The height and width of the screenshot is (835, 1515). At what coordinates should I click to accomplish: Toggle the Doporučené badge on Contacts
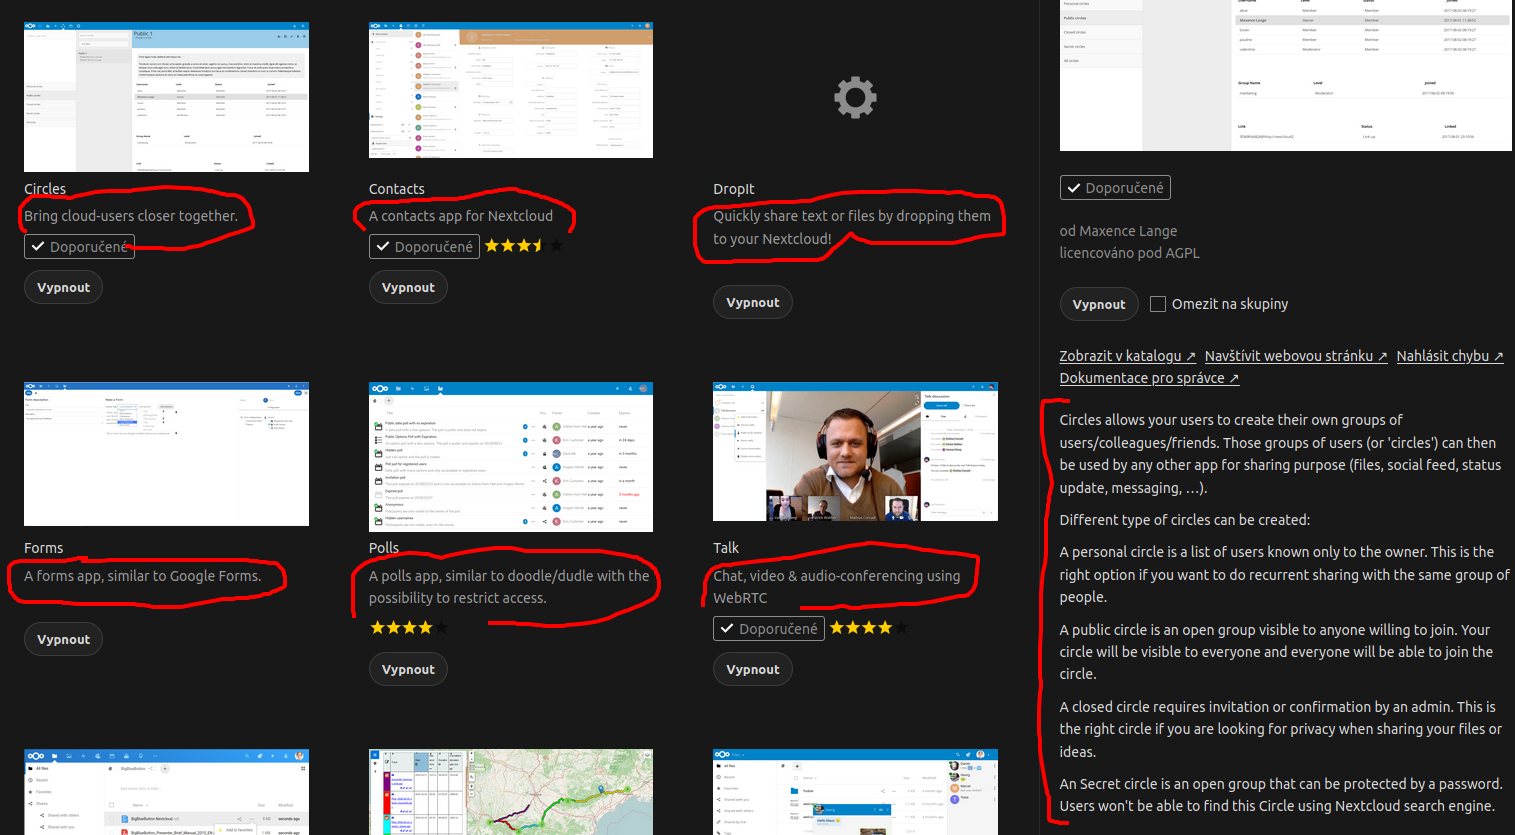pyautogui.click(x=424, y=246)
